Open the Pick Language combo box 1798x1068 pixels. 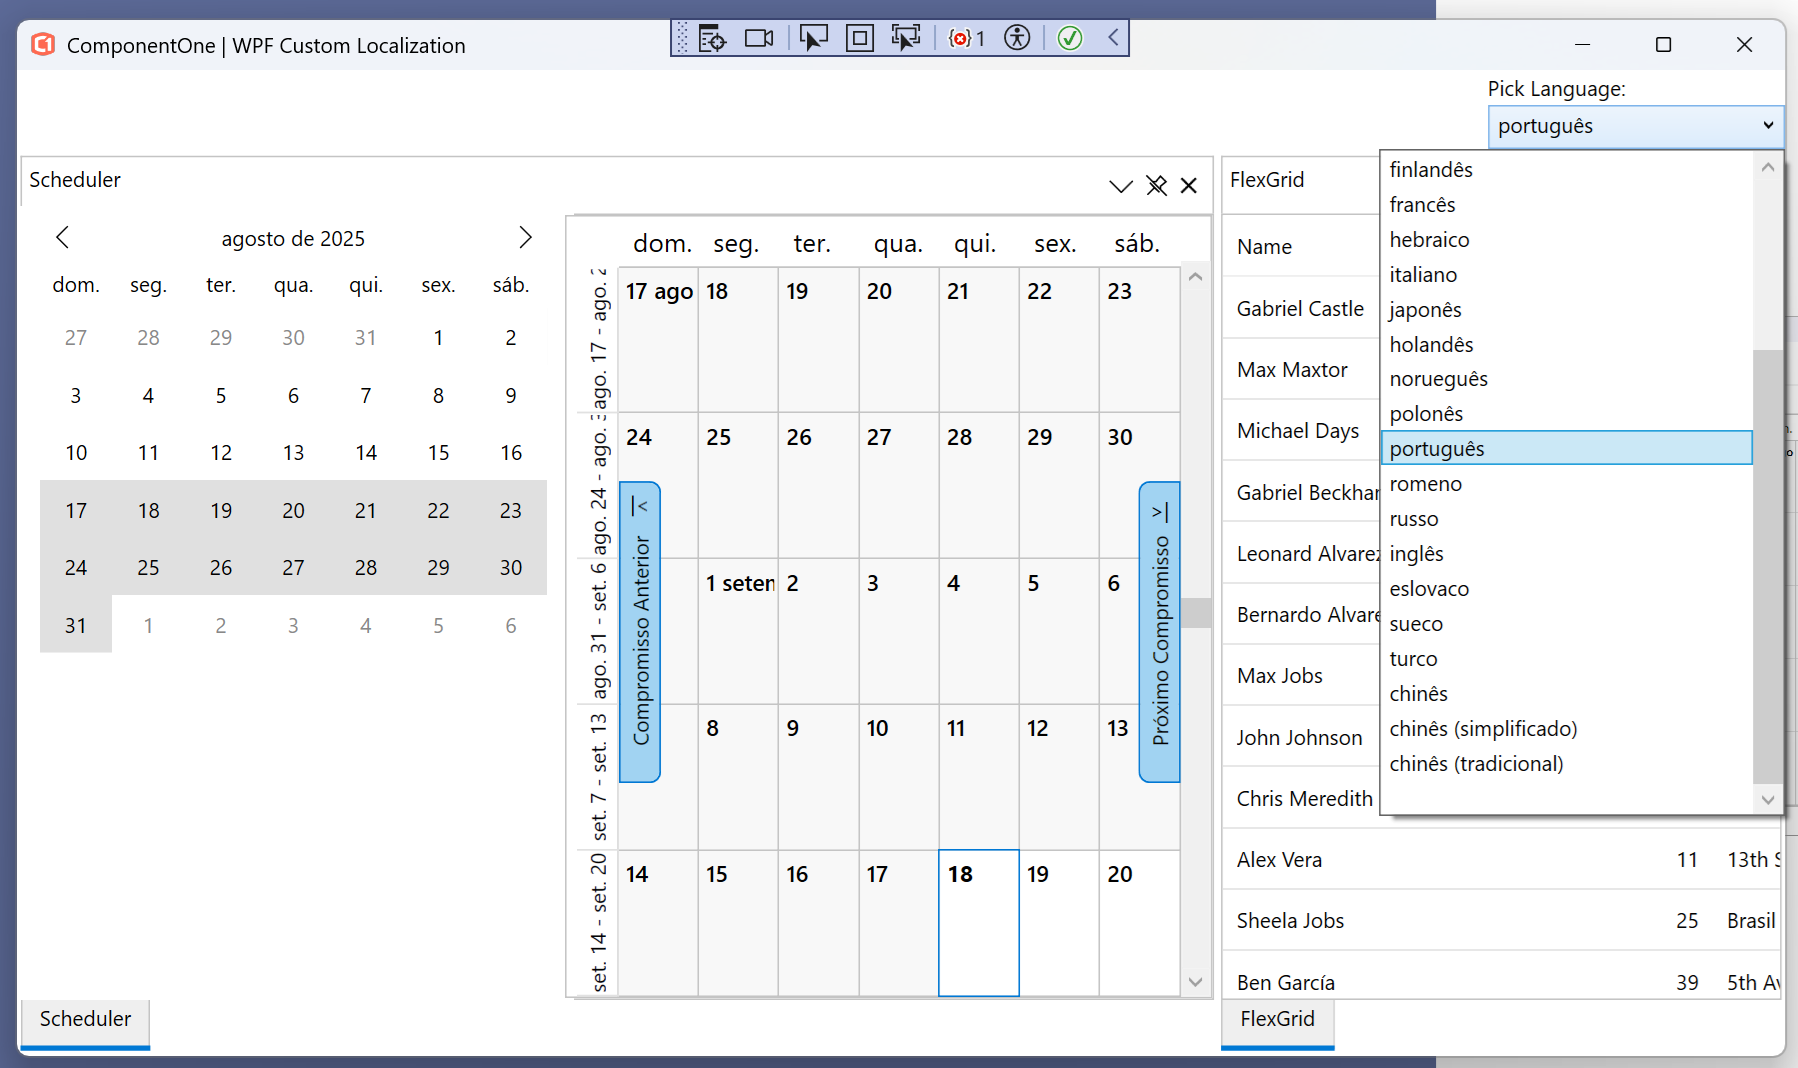pos(1635,126)
